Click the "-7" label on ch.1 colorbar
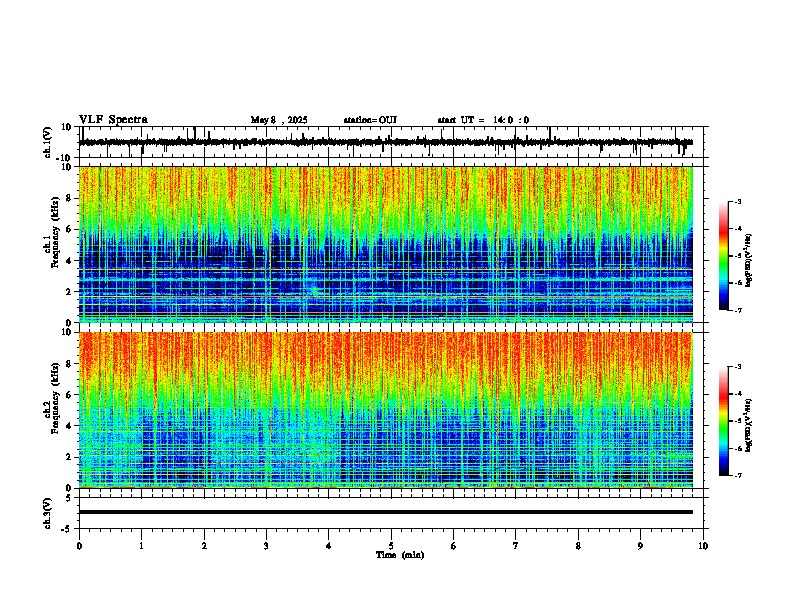 pos(737,310)
